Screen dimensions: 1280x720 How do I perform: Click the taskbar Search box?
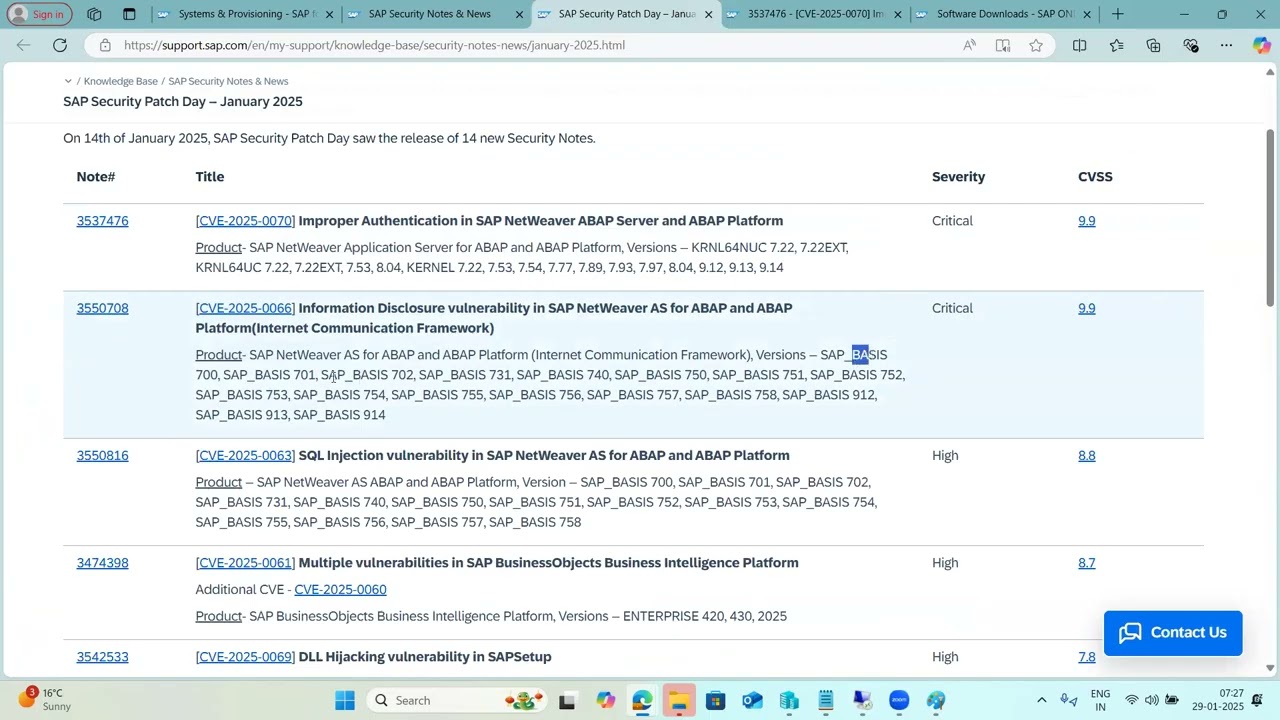457,700
